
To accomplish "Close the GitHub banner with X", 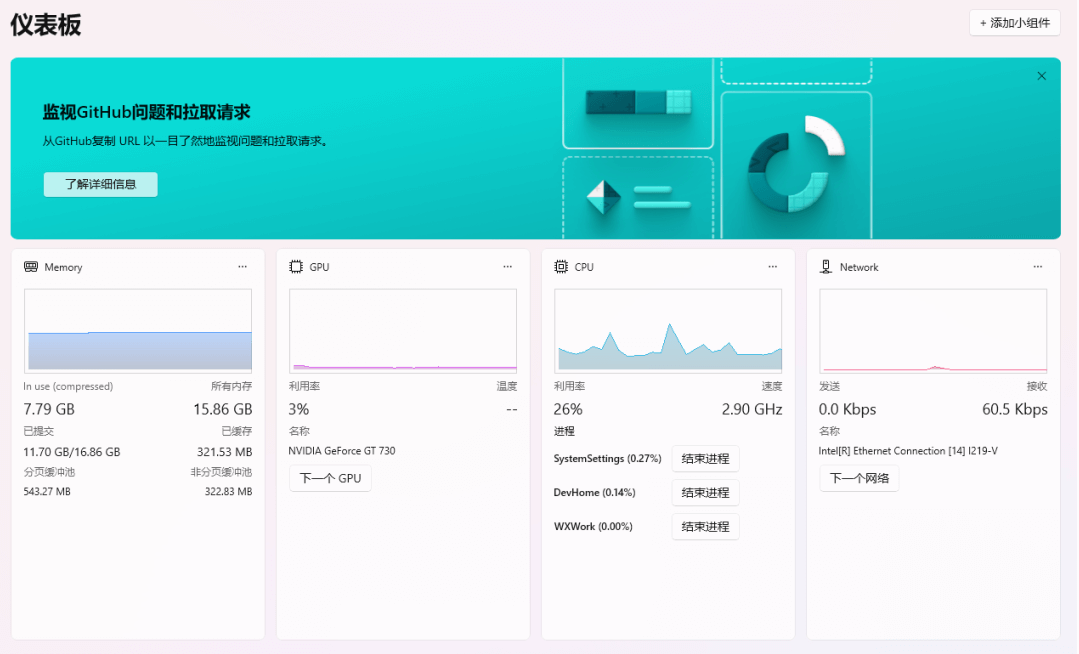I will tap(1041, 76).
